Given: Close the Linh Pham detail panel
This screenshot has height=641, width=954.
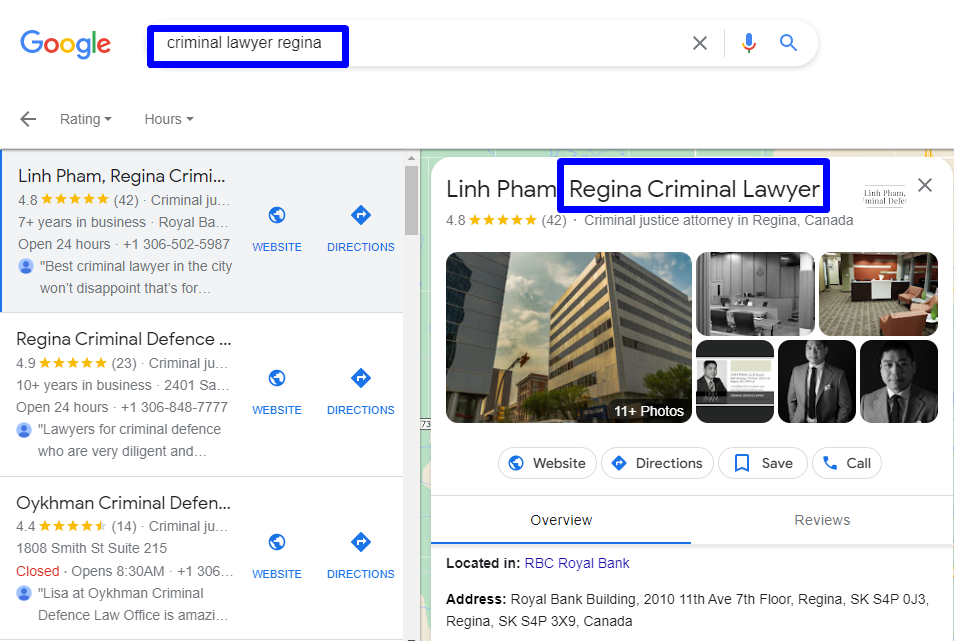Looking at the screenshot, I should pos(925,184).
